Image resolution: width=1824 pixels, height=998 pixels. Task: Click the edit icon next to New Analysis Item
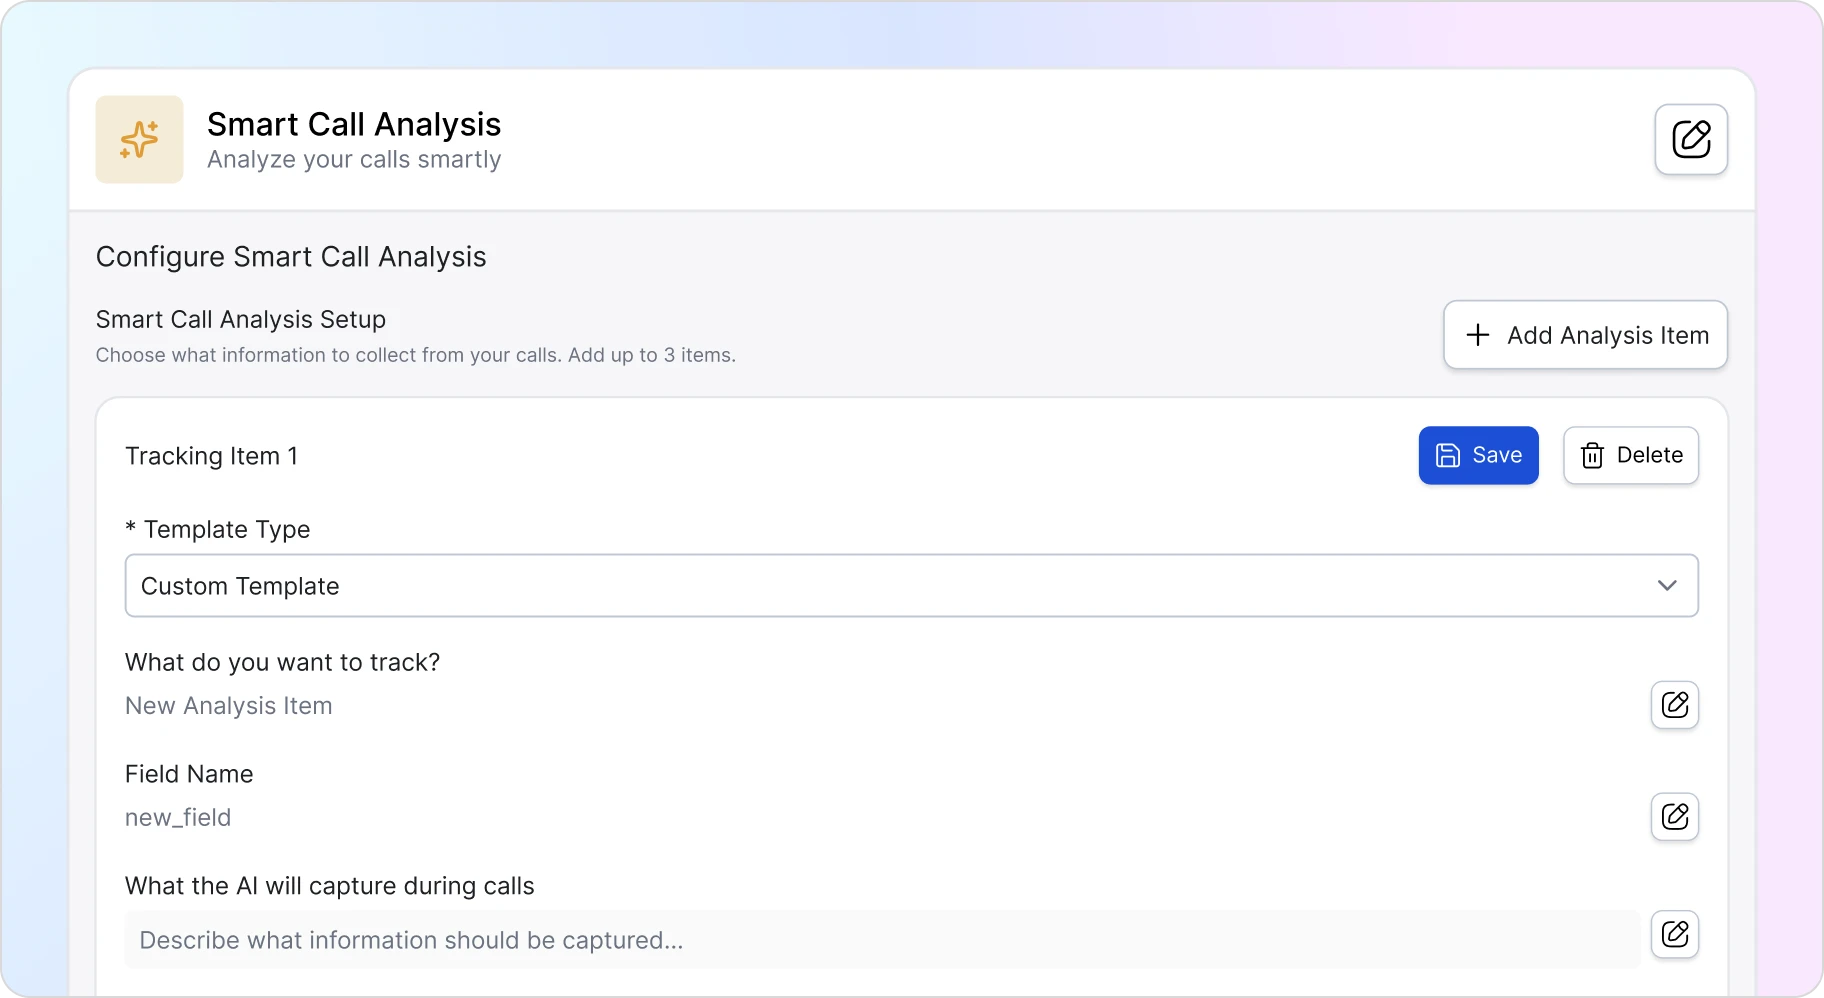point(1674,705)
